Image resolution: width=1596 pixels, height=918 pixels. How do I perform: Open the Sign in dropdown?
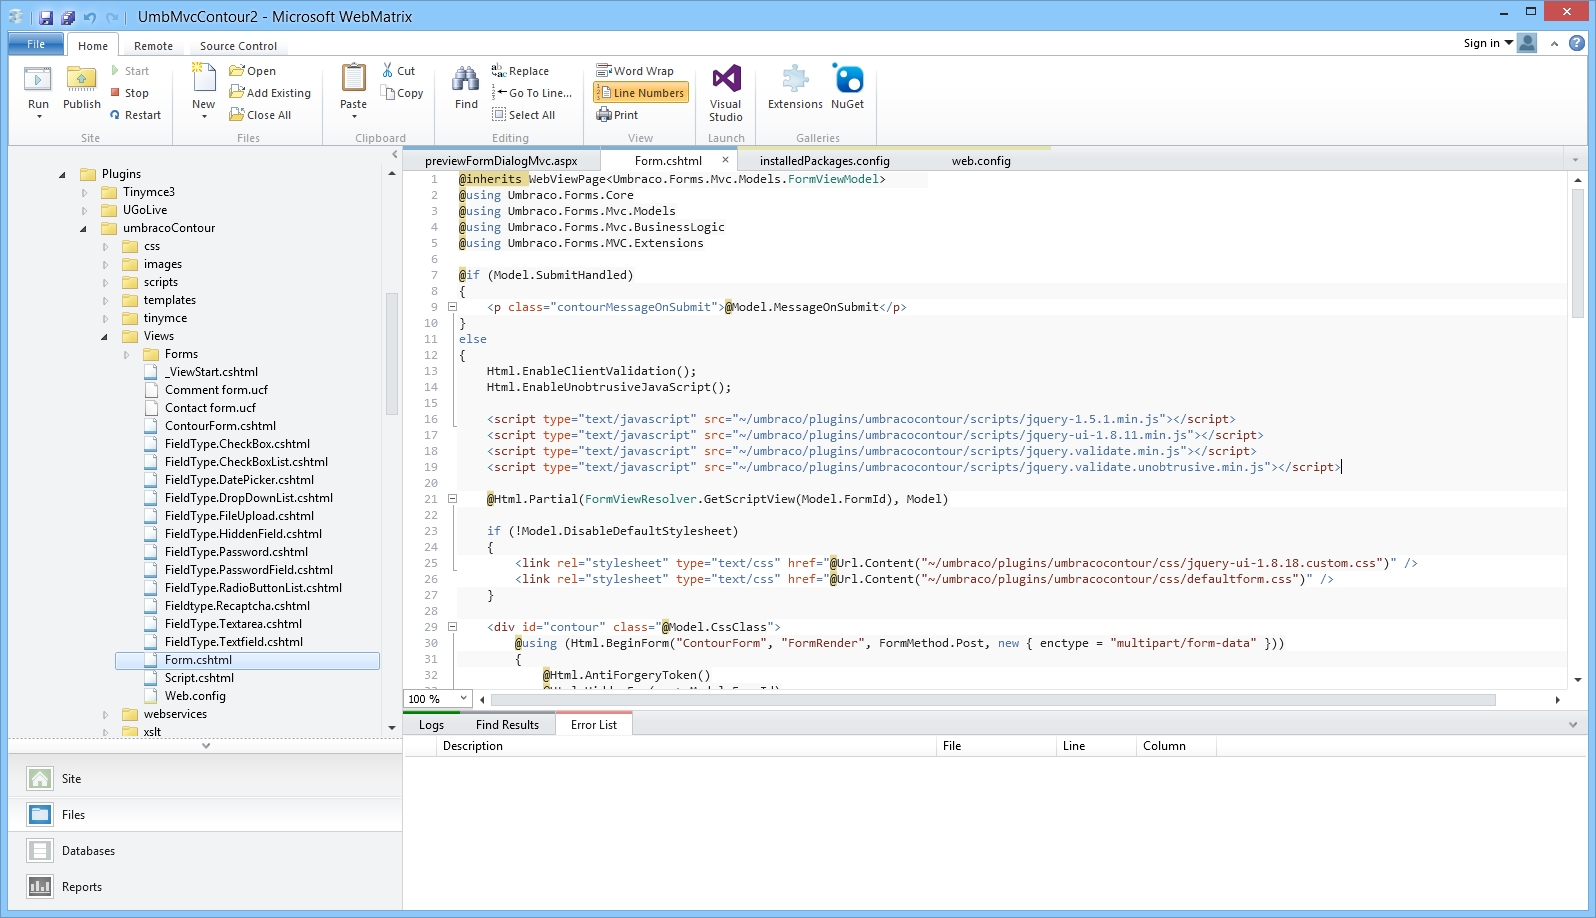(1488, 43)
